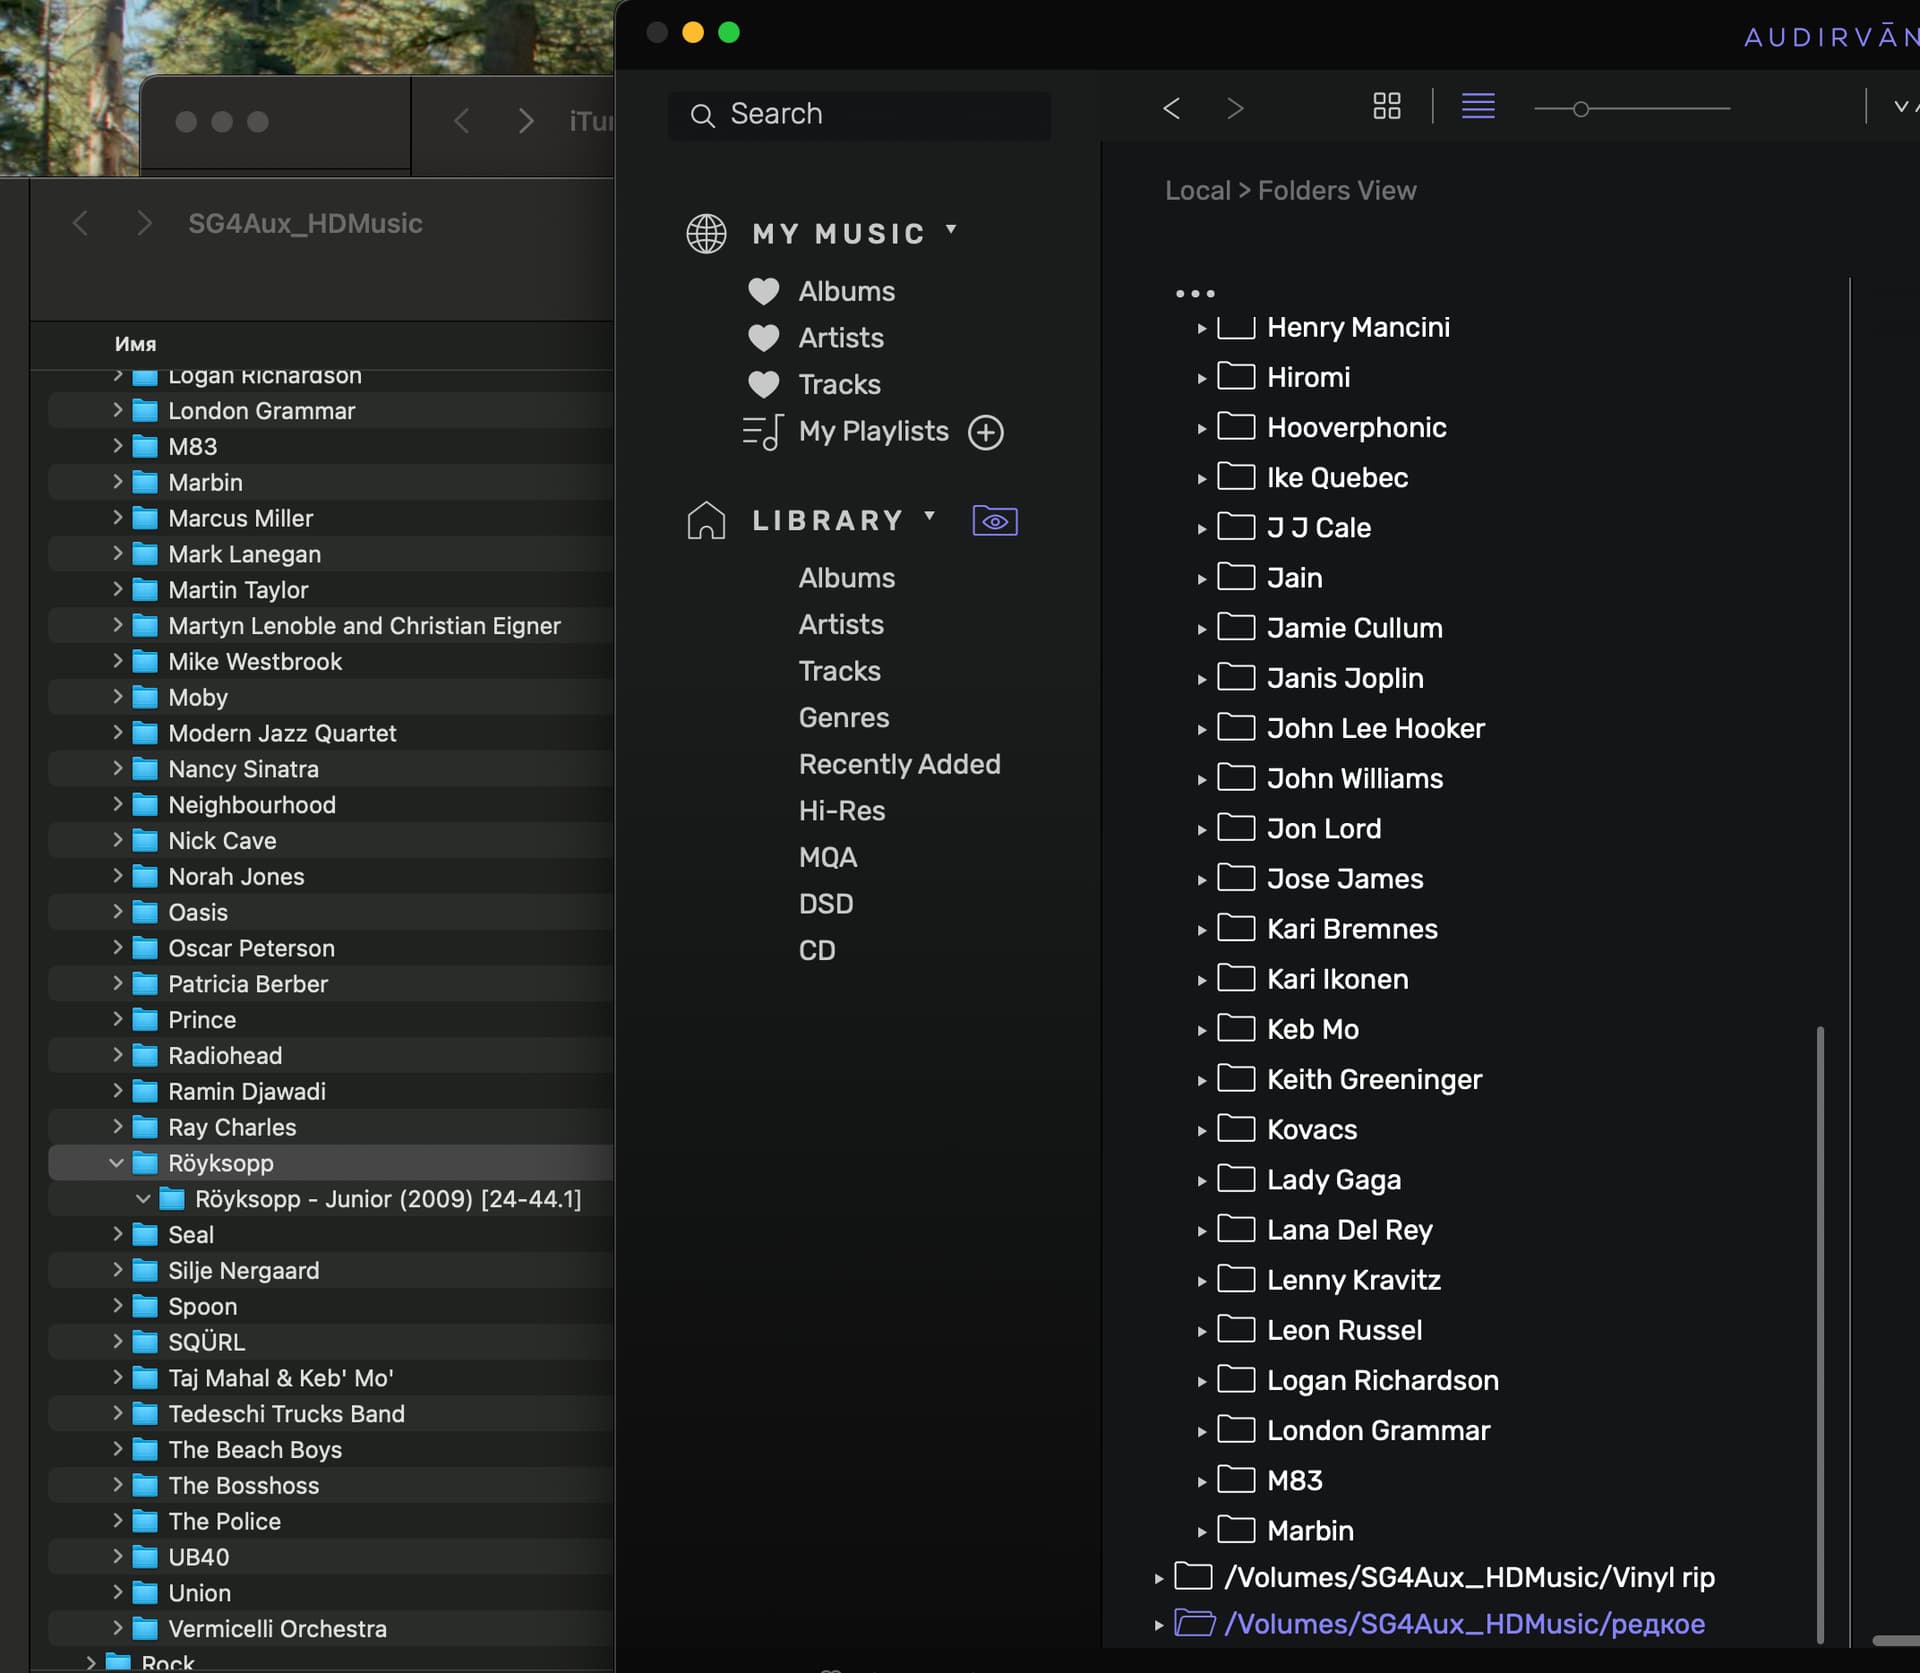Open the CD section
This screenshot has height=1673, width=1920.
[x=816, y=950]
